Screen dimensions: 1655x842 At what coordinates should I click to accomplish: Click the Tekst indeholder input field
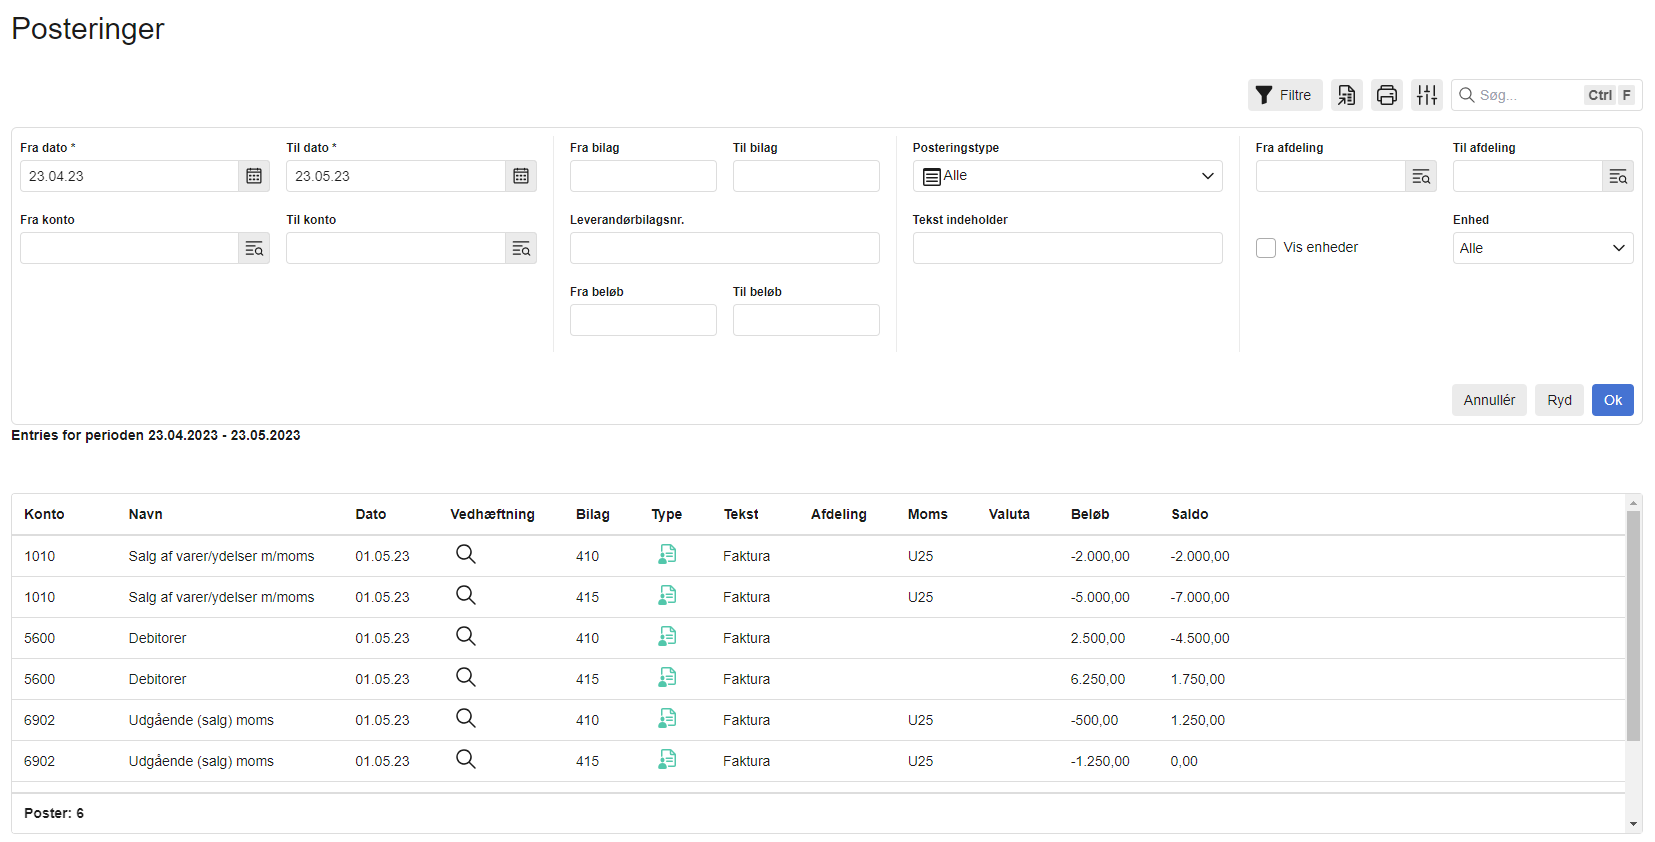[x=1067, y=248]
